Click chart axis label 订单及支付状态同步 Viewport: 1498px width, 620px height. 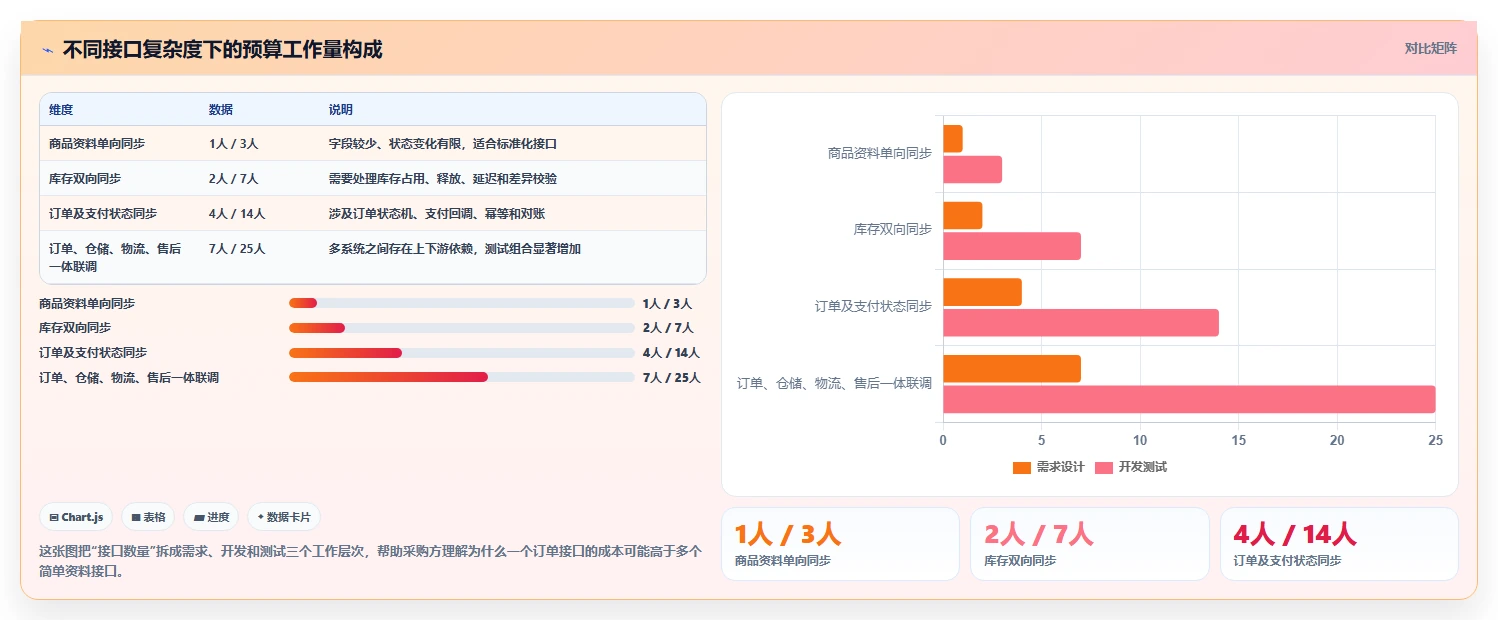(873, 307)
